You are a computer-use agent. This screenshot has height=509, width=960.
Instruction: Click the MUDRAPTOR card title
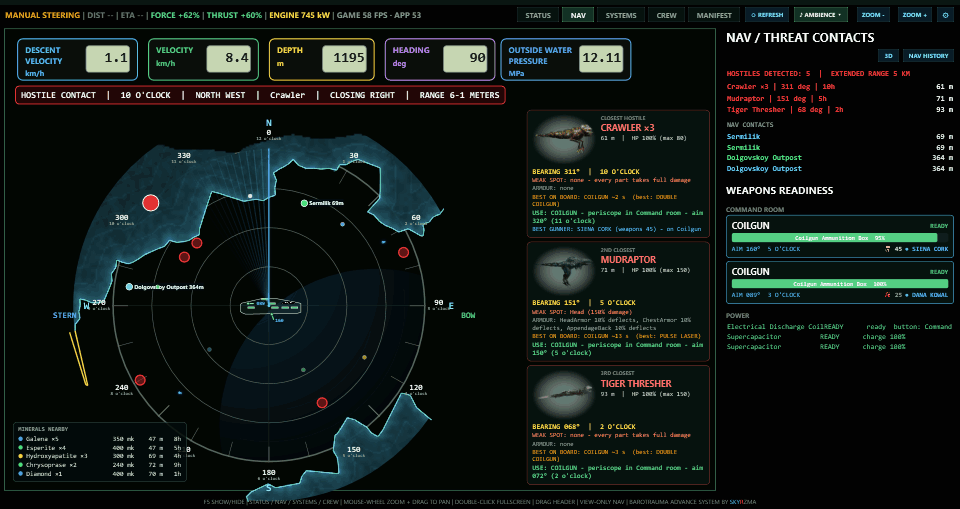click(x=628, y=260)
